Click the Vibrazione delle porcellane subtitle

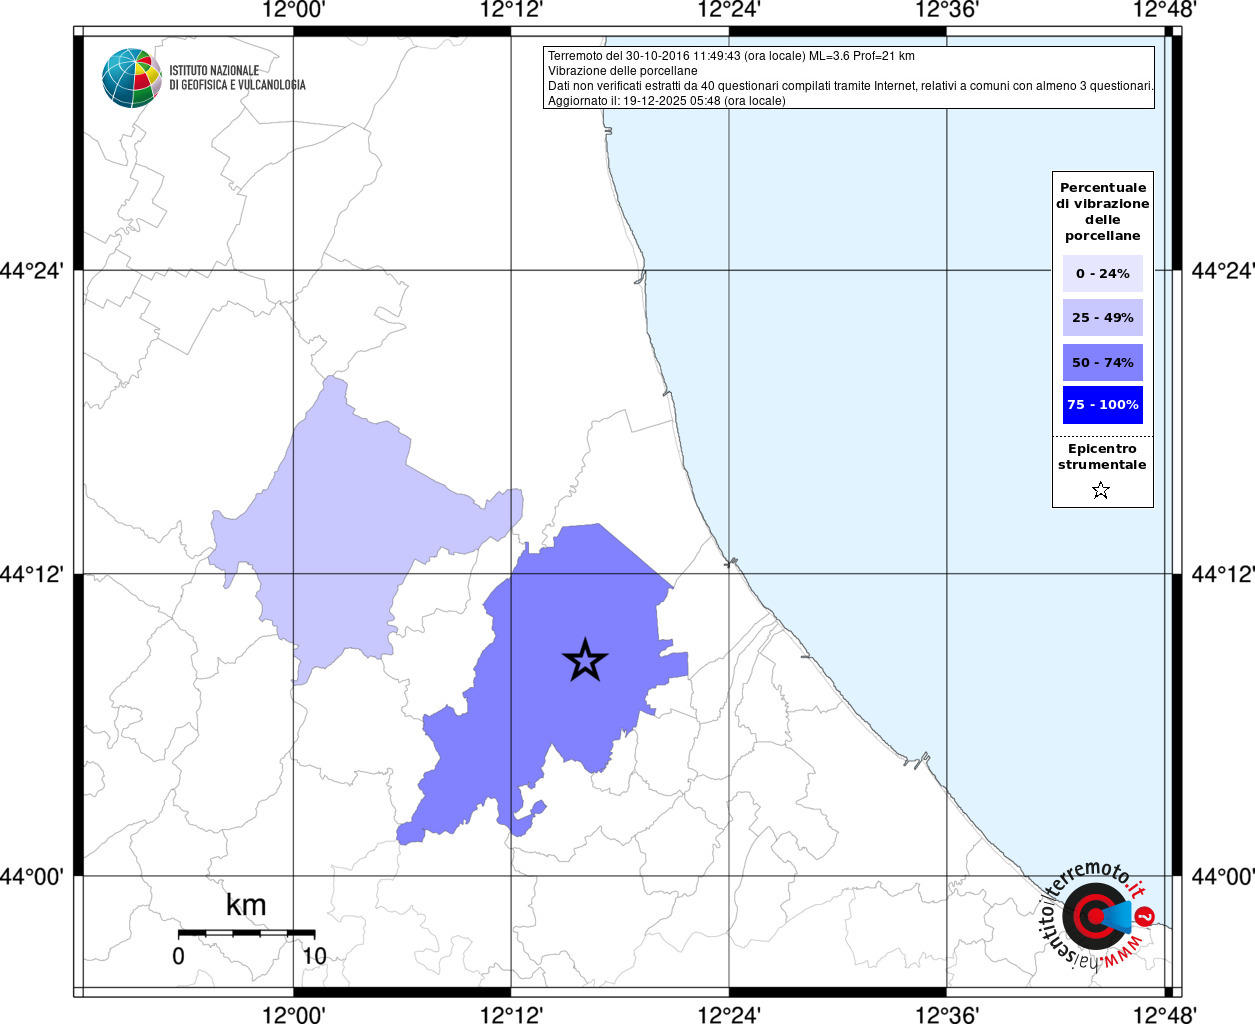pos(622,71)
